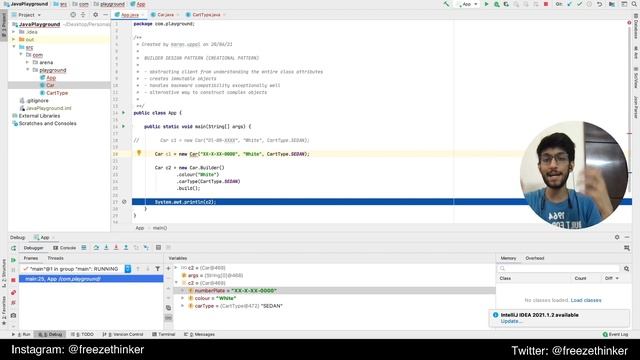Click Select Opened File target icon in Project panel
The image size is (640, 360).
point(73,15)
